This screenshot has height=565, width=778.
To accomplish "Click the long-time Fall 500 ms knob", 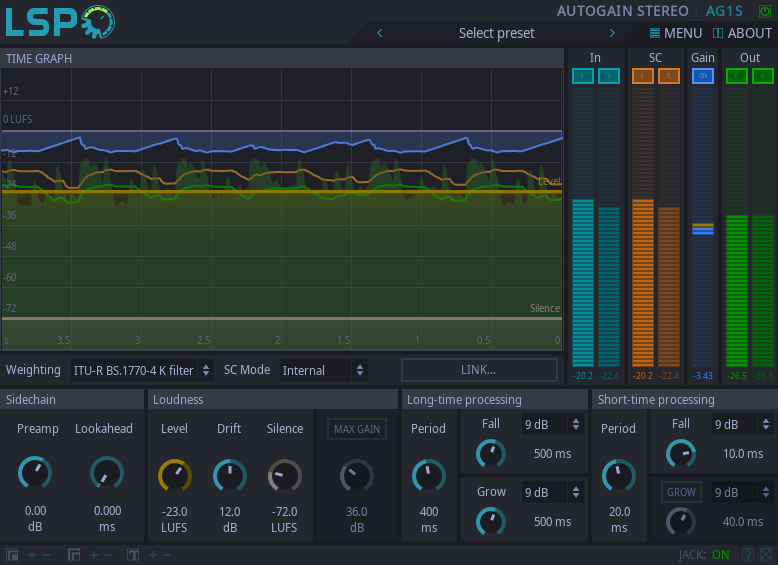I will pos(491,453).
